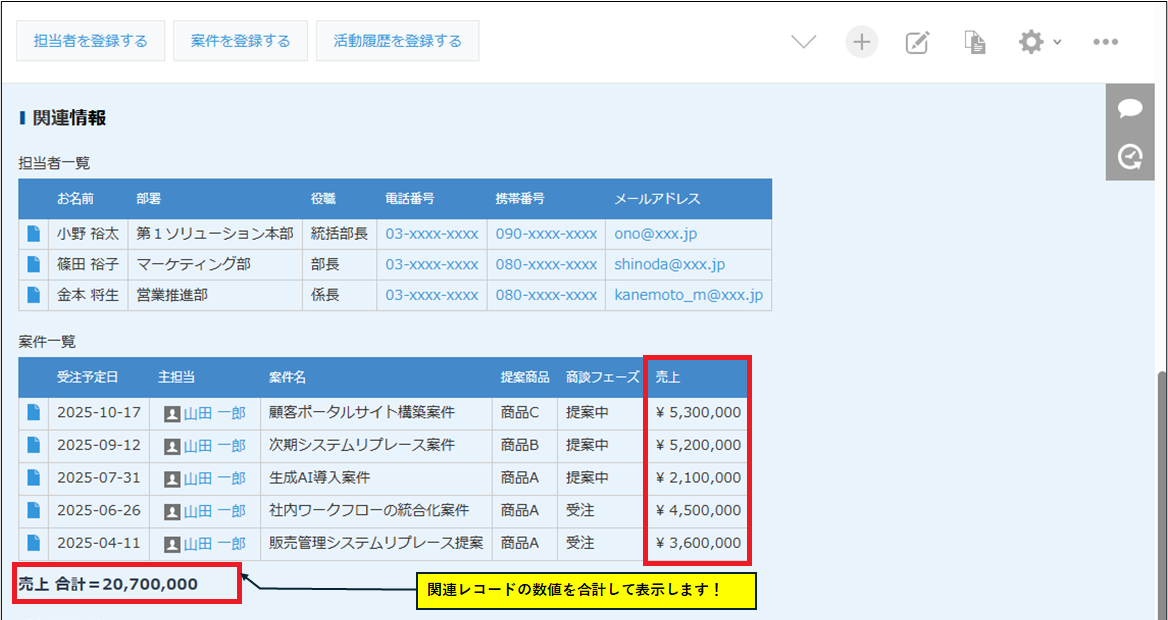Viewport: 1168px width, 620px height.
Task: Click the edit record pencil icon
Action: tap(917, 42)
